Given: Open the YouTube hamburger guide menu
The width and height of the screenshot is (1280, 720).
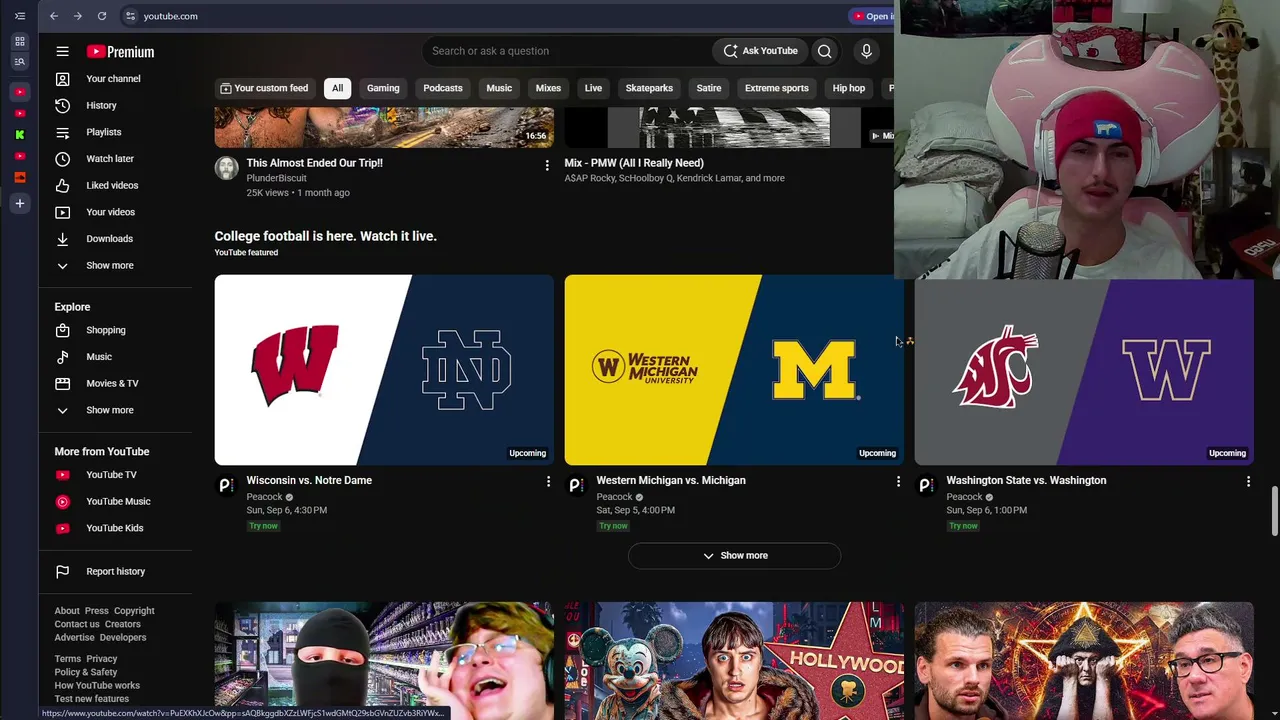Looking at the screenshot, I should pyautogui.click(x=62, y=51).
